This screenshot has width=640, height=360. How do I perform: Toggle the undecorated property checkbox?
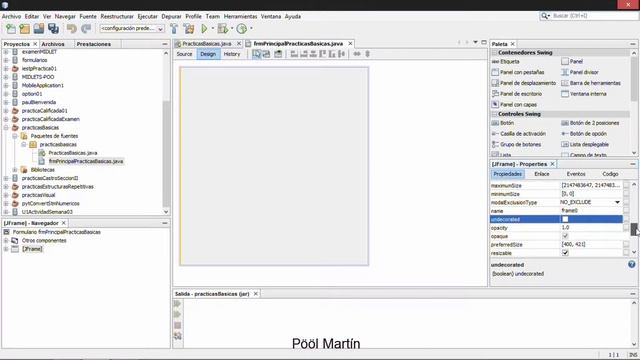pos(565,220)
